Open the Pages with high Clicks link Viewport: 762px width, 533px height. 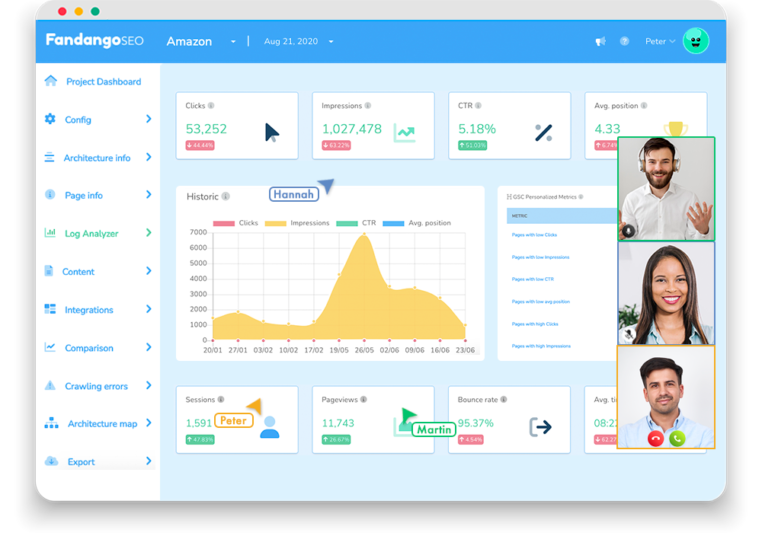[x=534, y=324]
